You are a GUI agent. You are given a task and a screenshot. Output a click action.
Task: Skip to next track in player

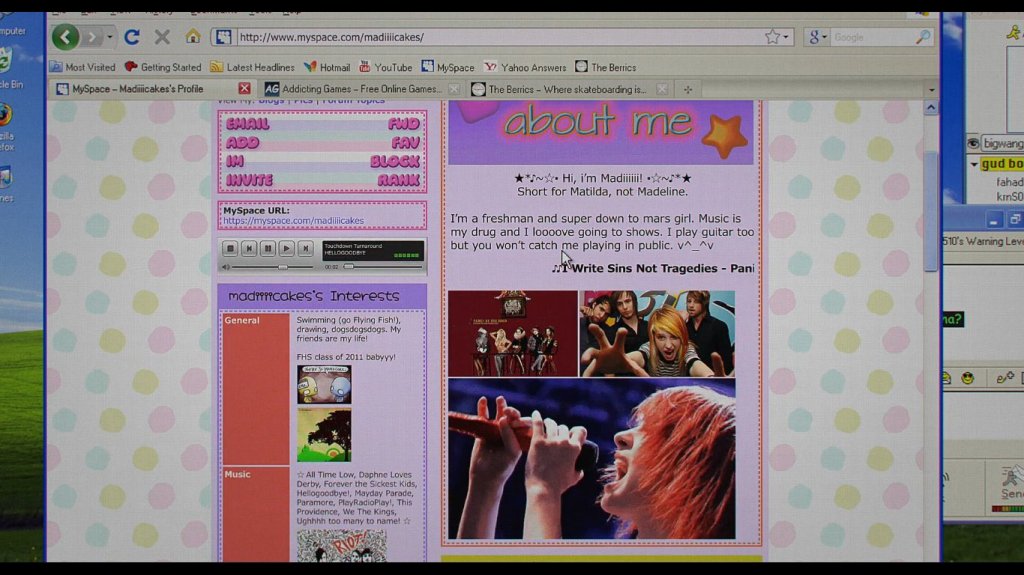click(305, 248)
